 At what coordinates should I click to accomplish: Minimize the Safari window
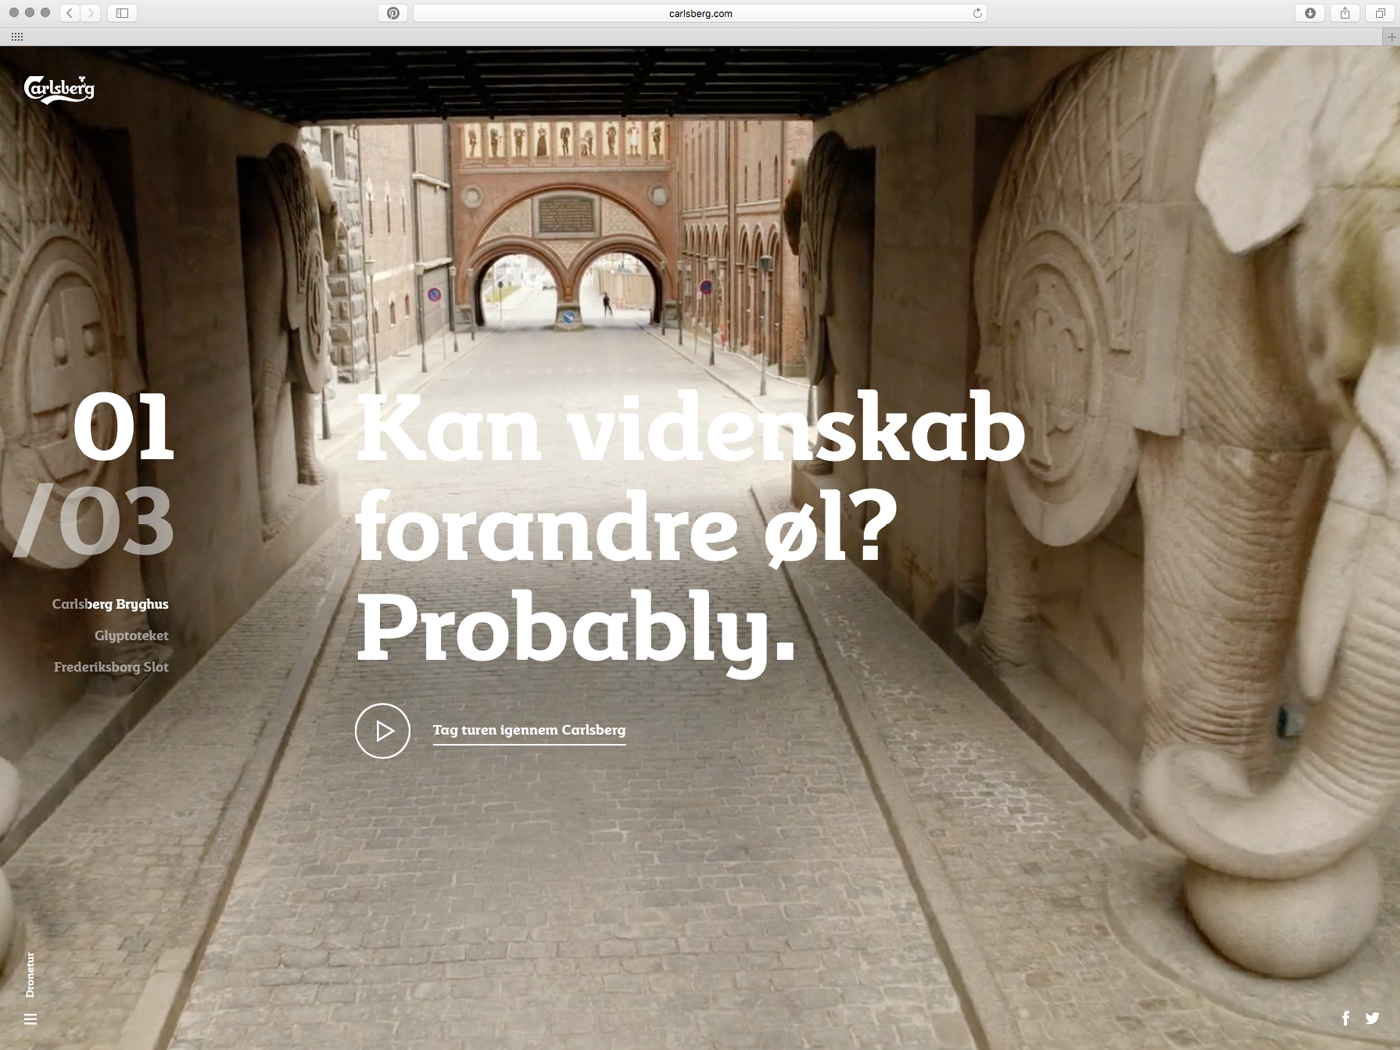(x=30, y=13)
